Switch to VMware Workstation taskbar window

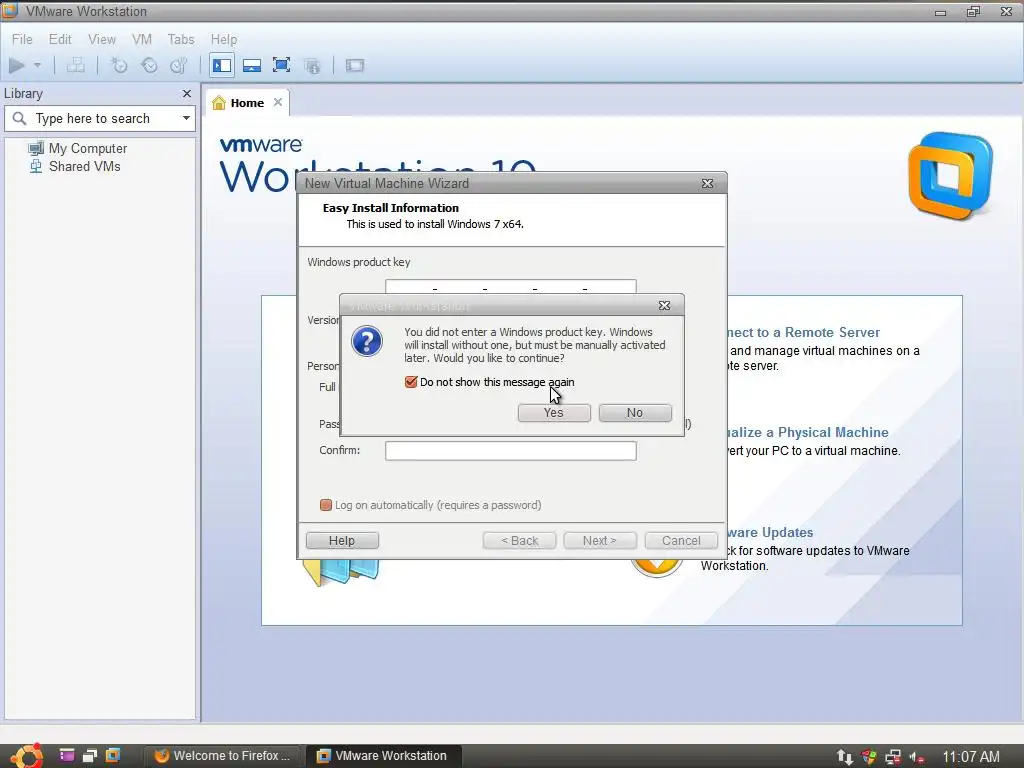pos(383,756)
